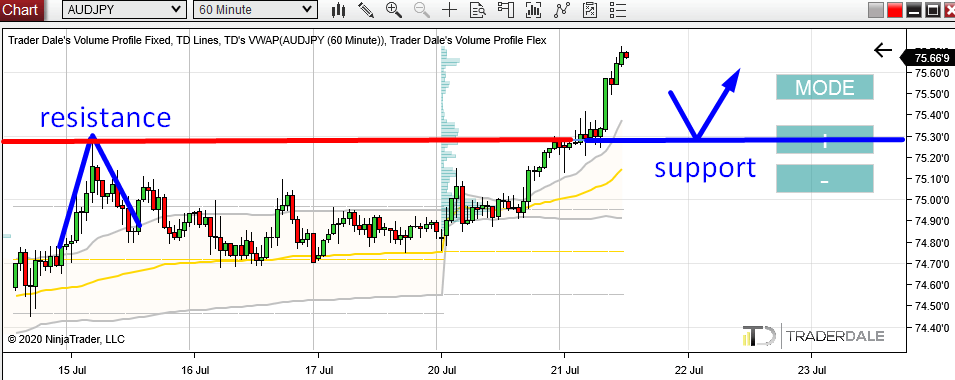Open the AUDJPY instrument dropdown
Viewport: 955px width, 380px height.
point(124,10)
